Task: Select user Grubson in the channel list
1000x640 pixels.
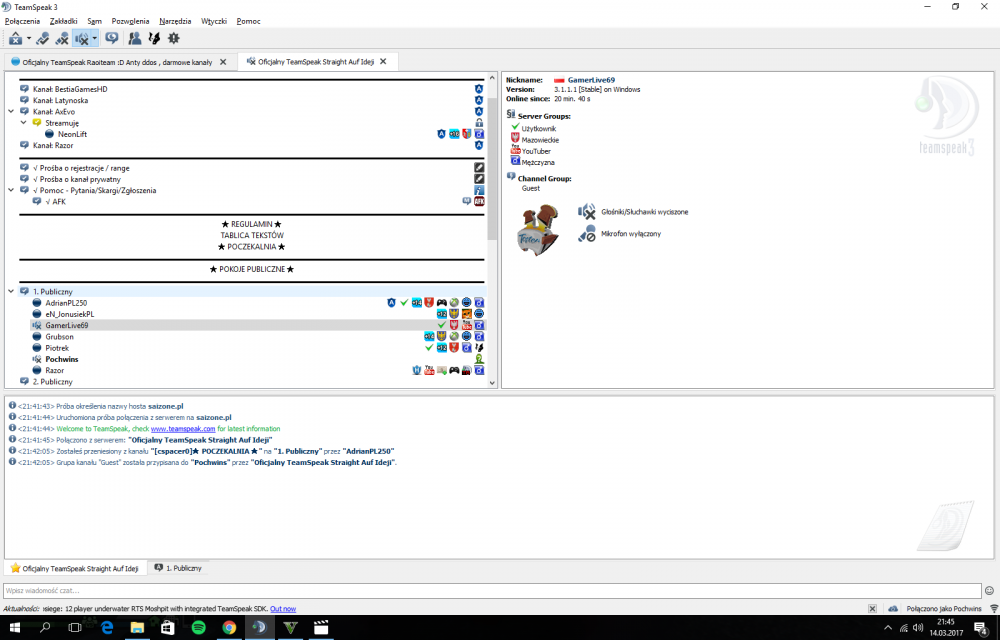Action: (59, 337)
